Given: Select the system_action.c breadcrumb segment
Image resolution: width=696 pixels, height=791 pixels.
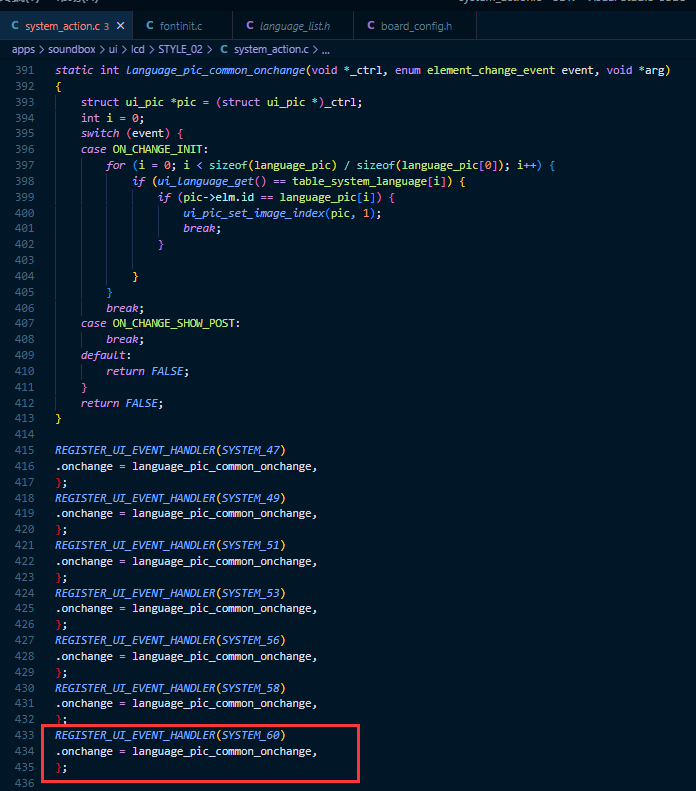Looking at the screenshot, I should click(x=271, y=49).
